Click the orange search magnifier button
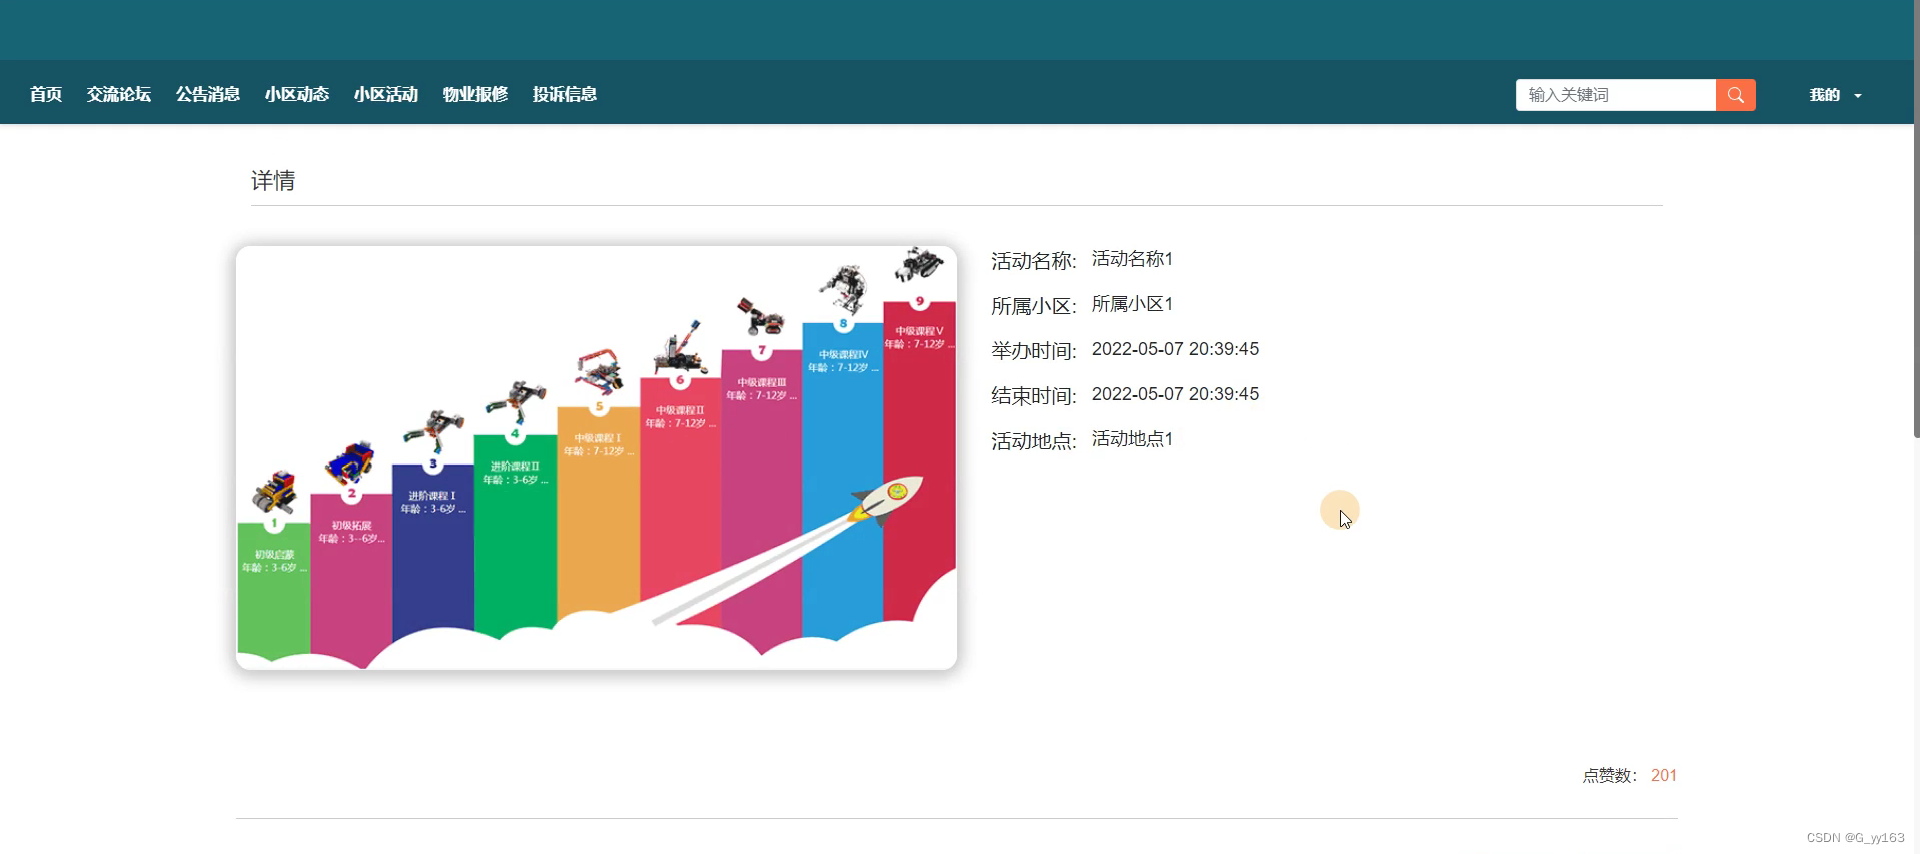Viewport: 1920px width, 854px height. (x=1735, y=95)
